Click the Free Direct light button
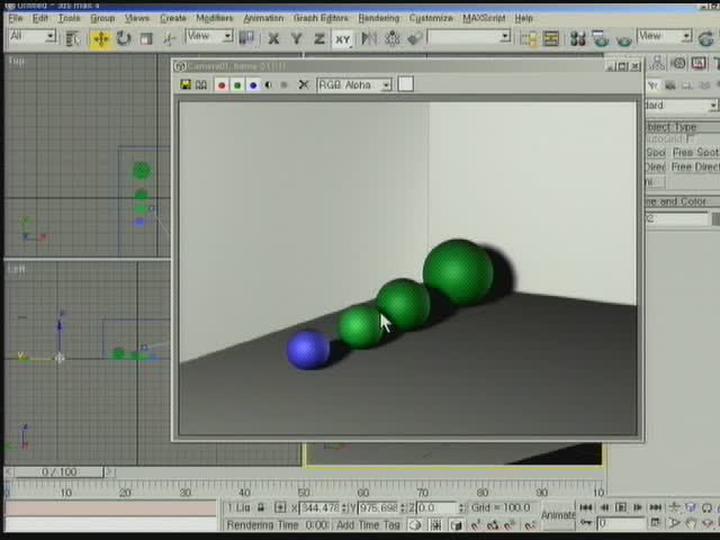720x540 pixels. tap(694, 167)
